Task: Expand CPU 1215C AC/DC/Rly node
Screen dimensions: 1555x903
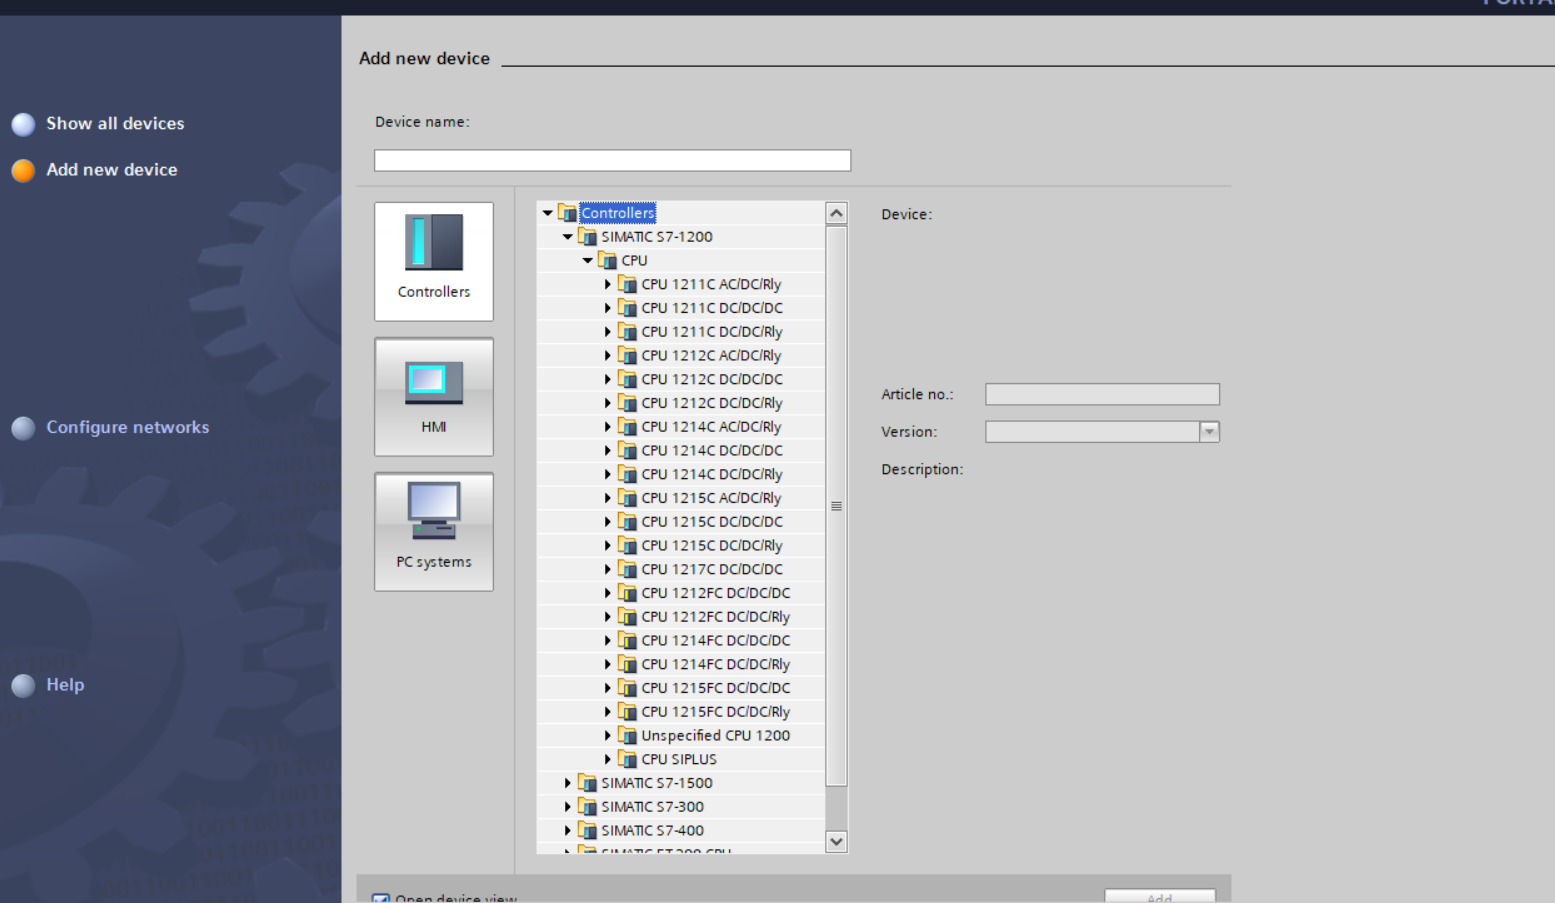Action: click(607, 498)
